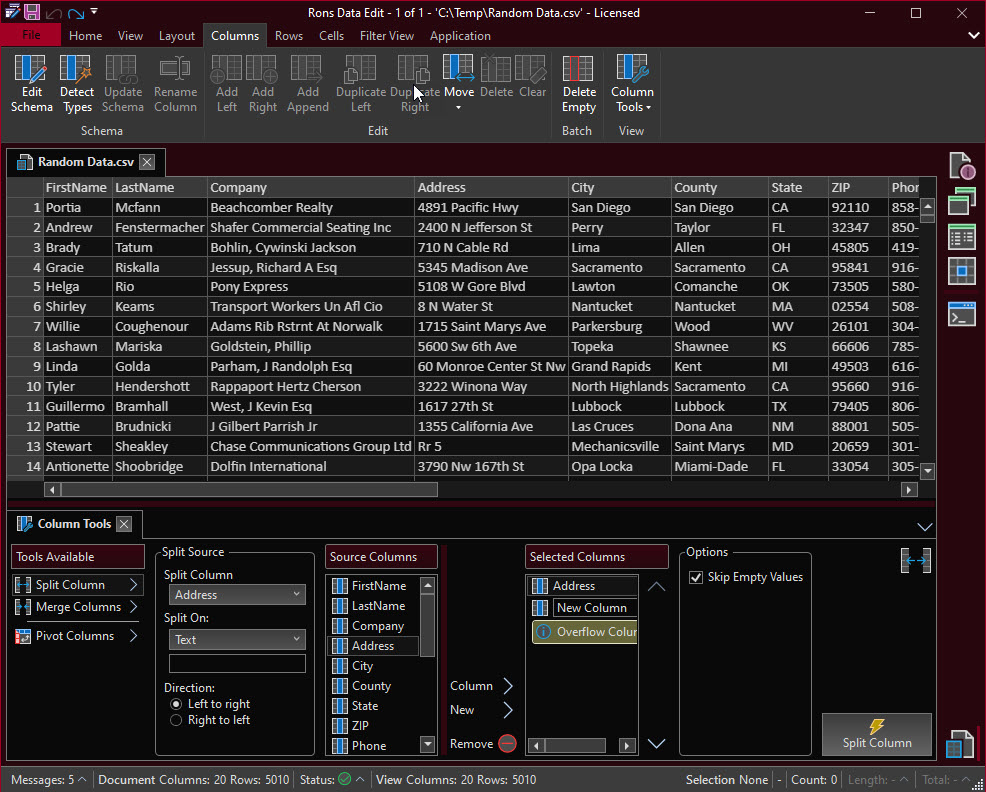The image size is (986, 792).
Task: Select the Merge Columns tool
Action: tap(77, 607)
